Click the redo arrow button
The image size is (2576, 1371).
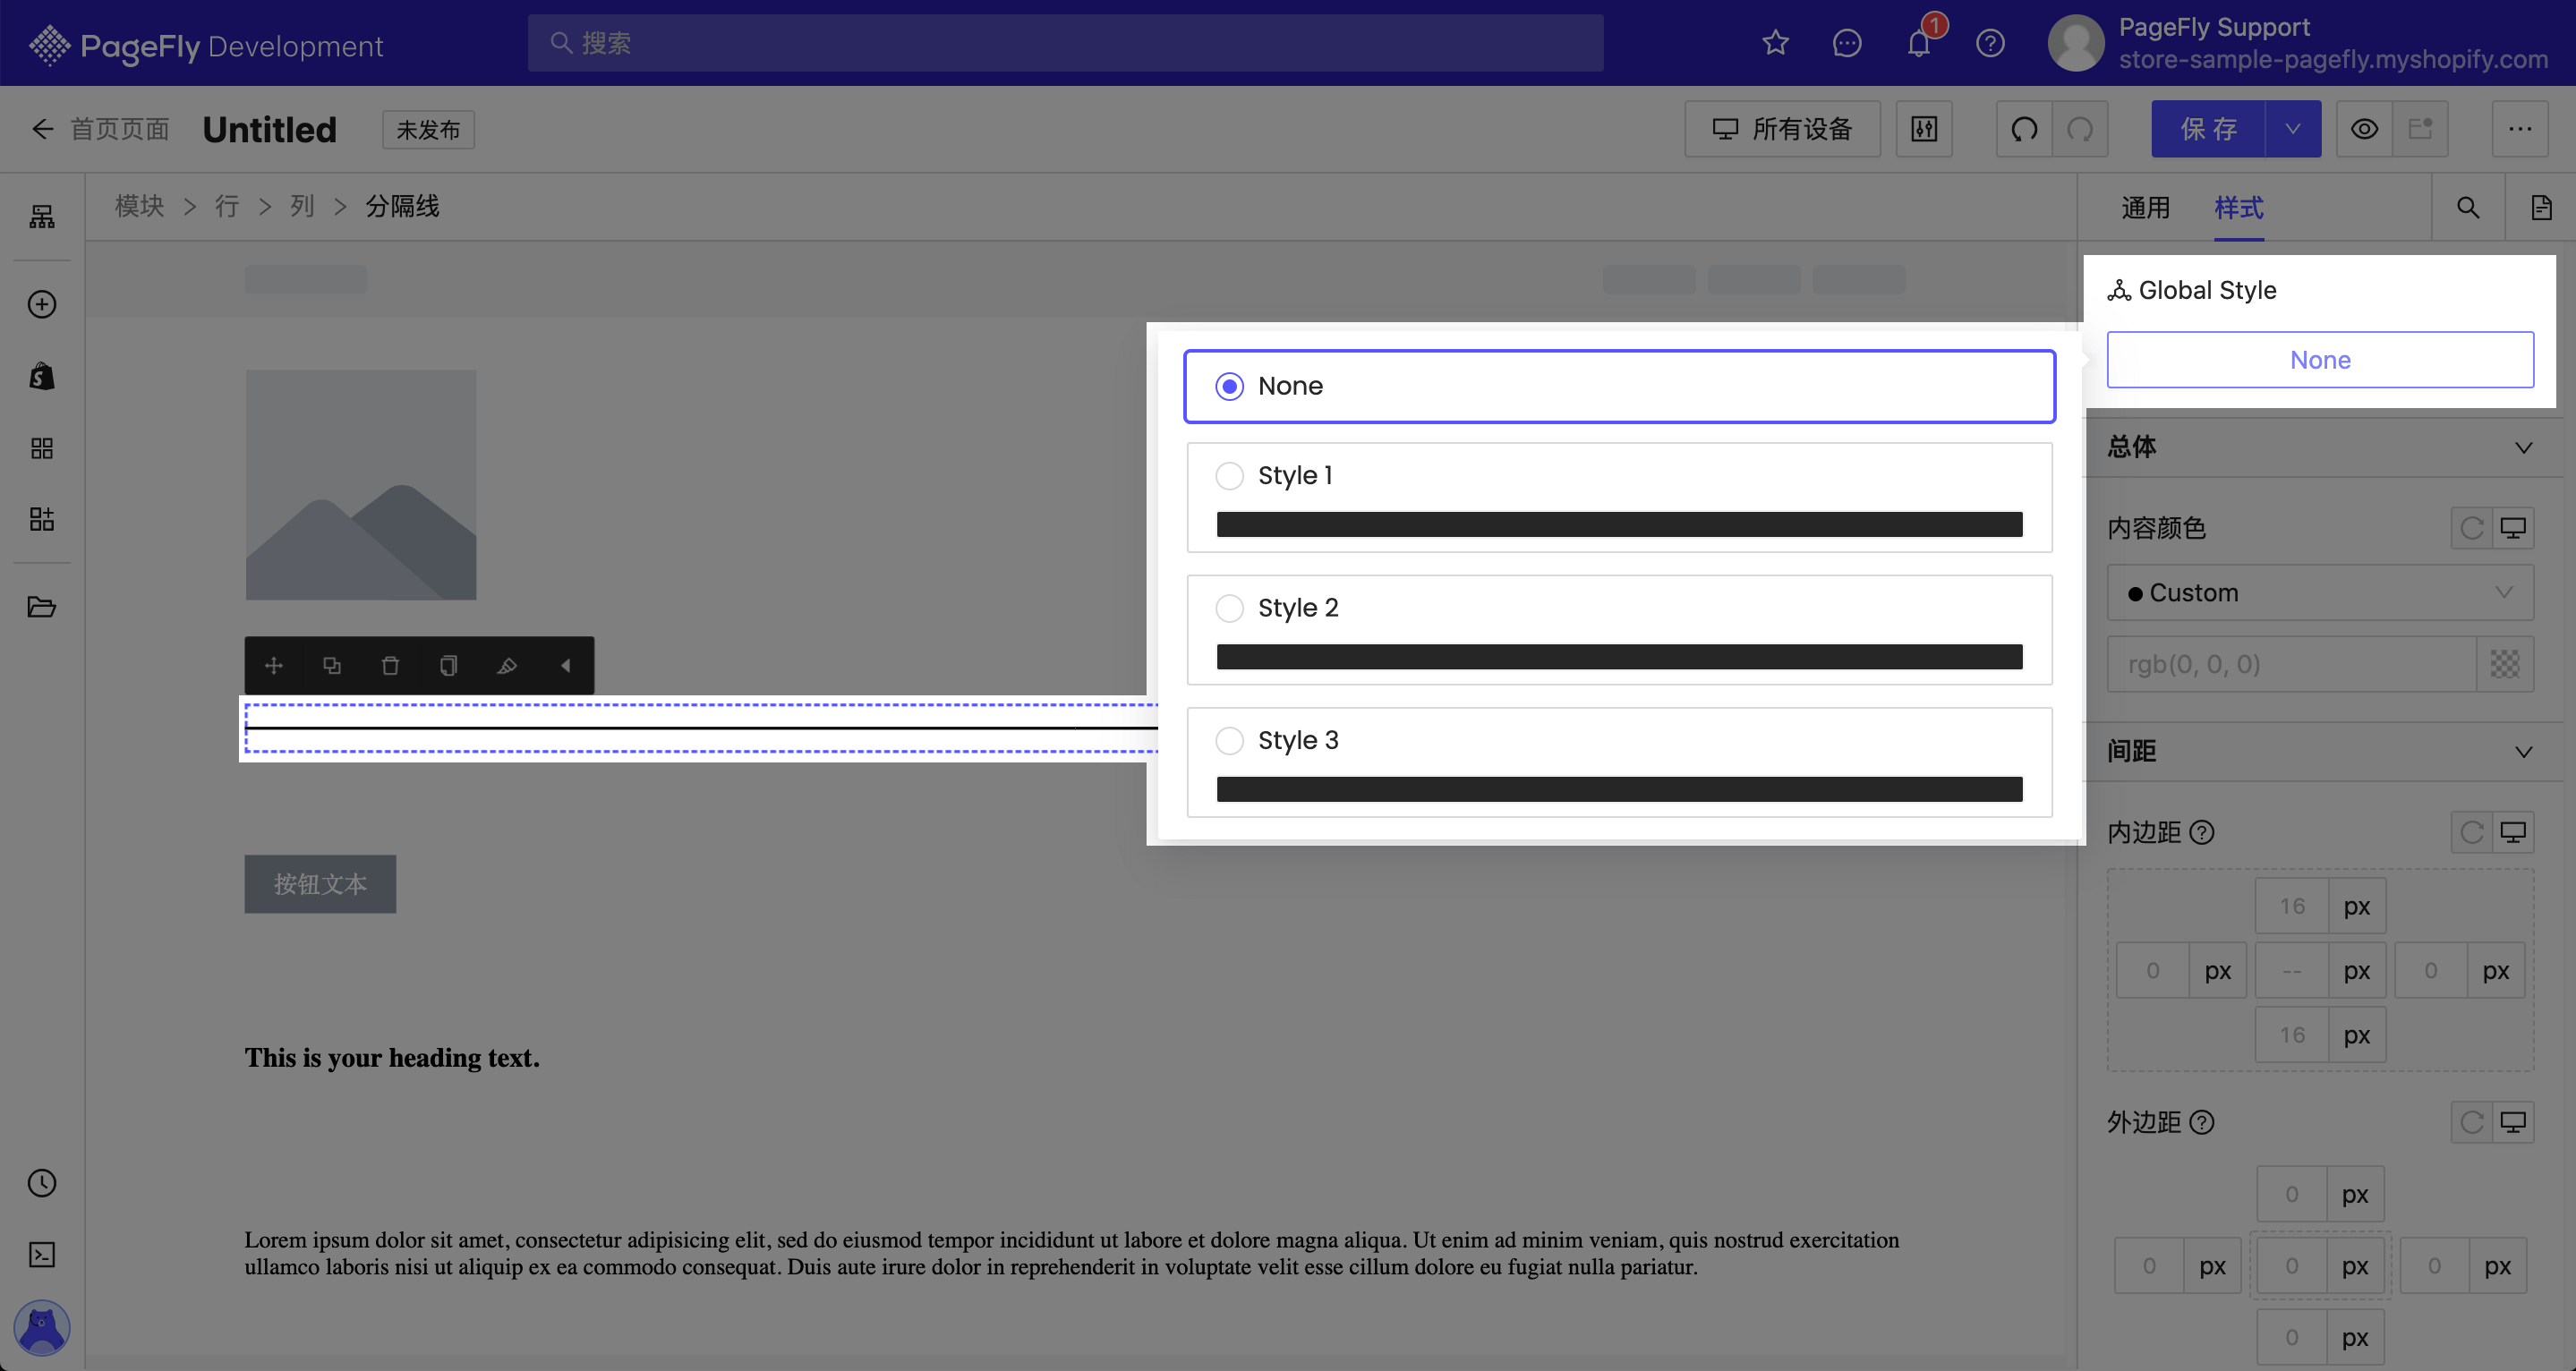(2080, 129)
